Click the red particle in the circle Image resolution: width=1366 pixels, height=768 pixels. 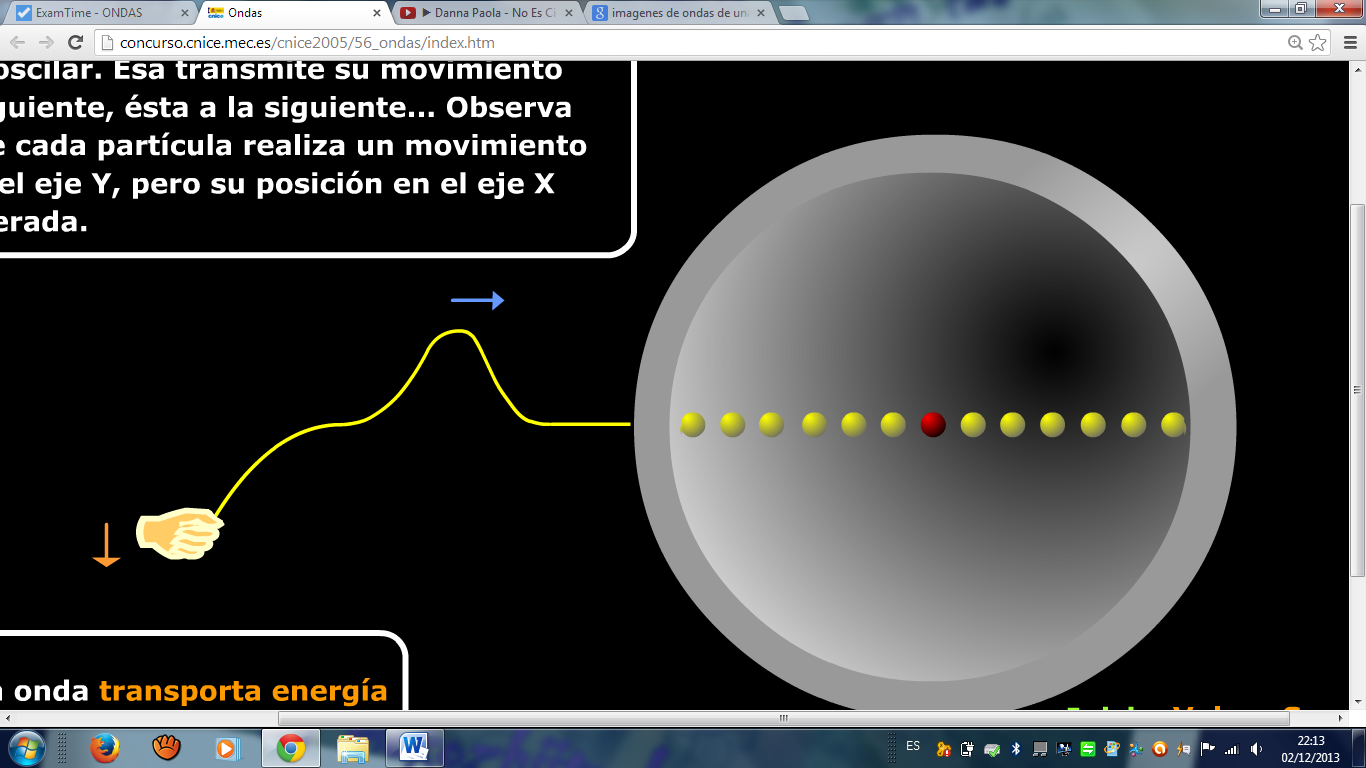[933, 425]
